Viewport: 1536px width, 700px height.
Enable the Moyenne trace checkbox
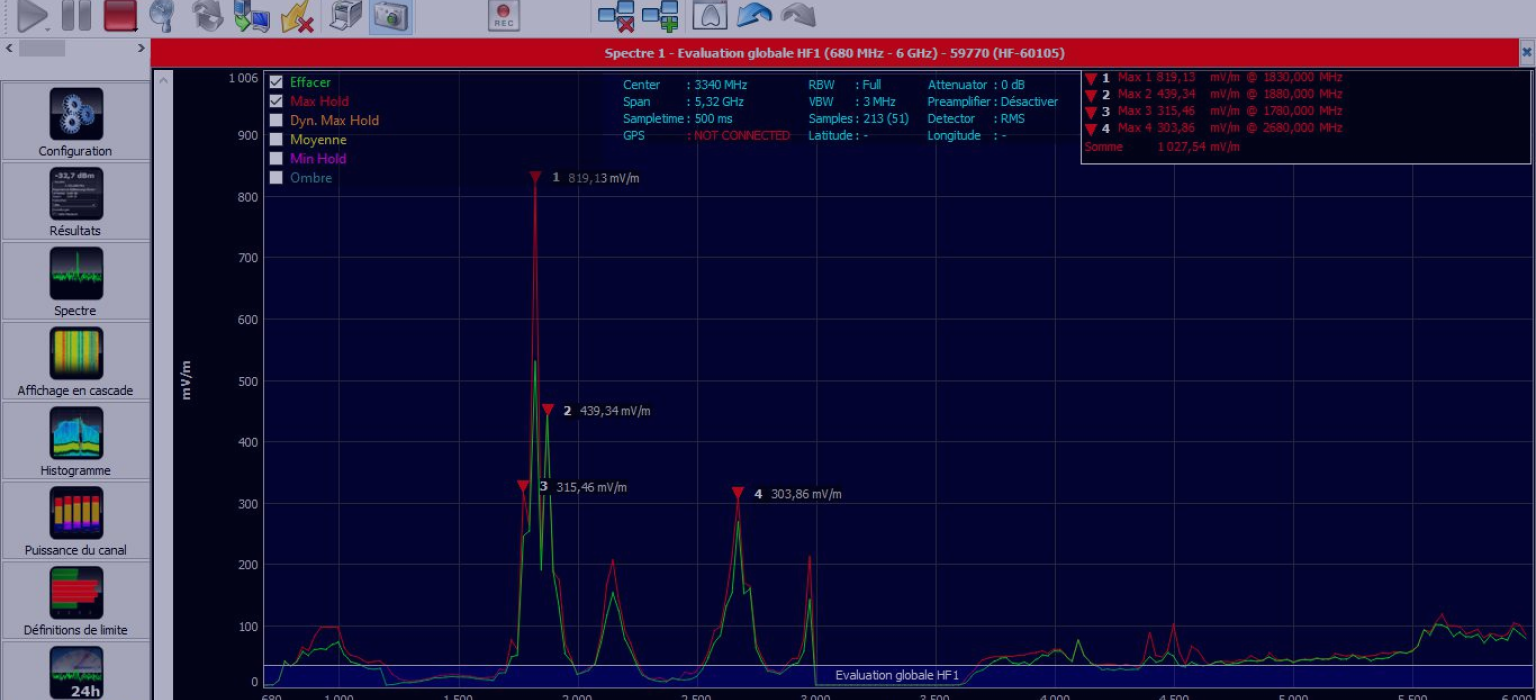click(276, 140)
